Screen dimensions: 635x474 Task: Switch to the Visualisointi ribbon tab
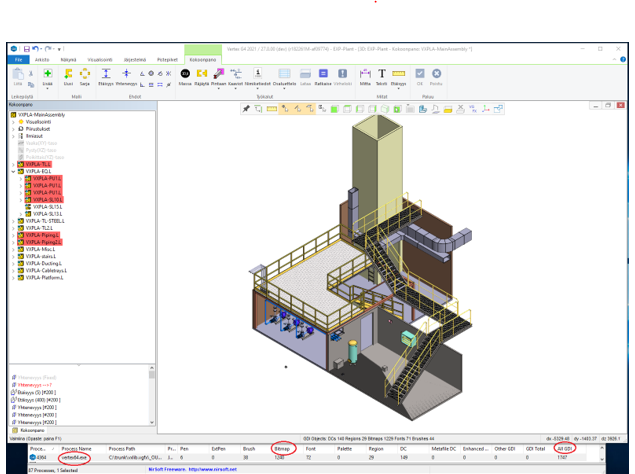pyautogui.click(x=102, y=60)
